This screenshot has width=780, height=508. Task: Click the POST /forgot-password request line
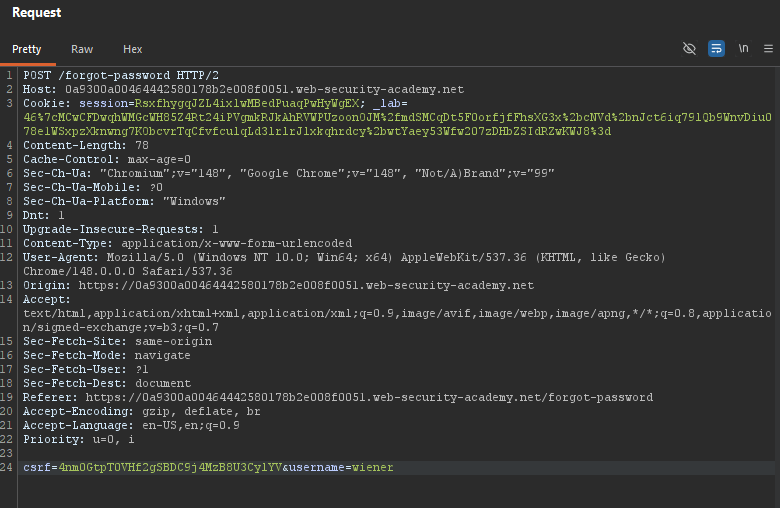[121, 76]
